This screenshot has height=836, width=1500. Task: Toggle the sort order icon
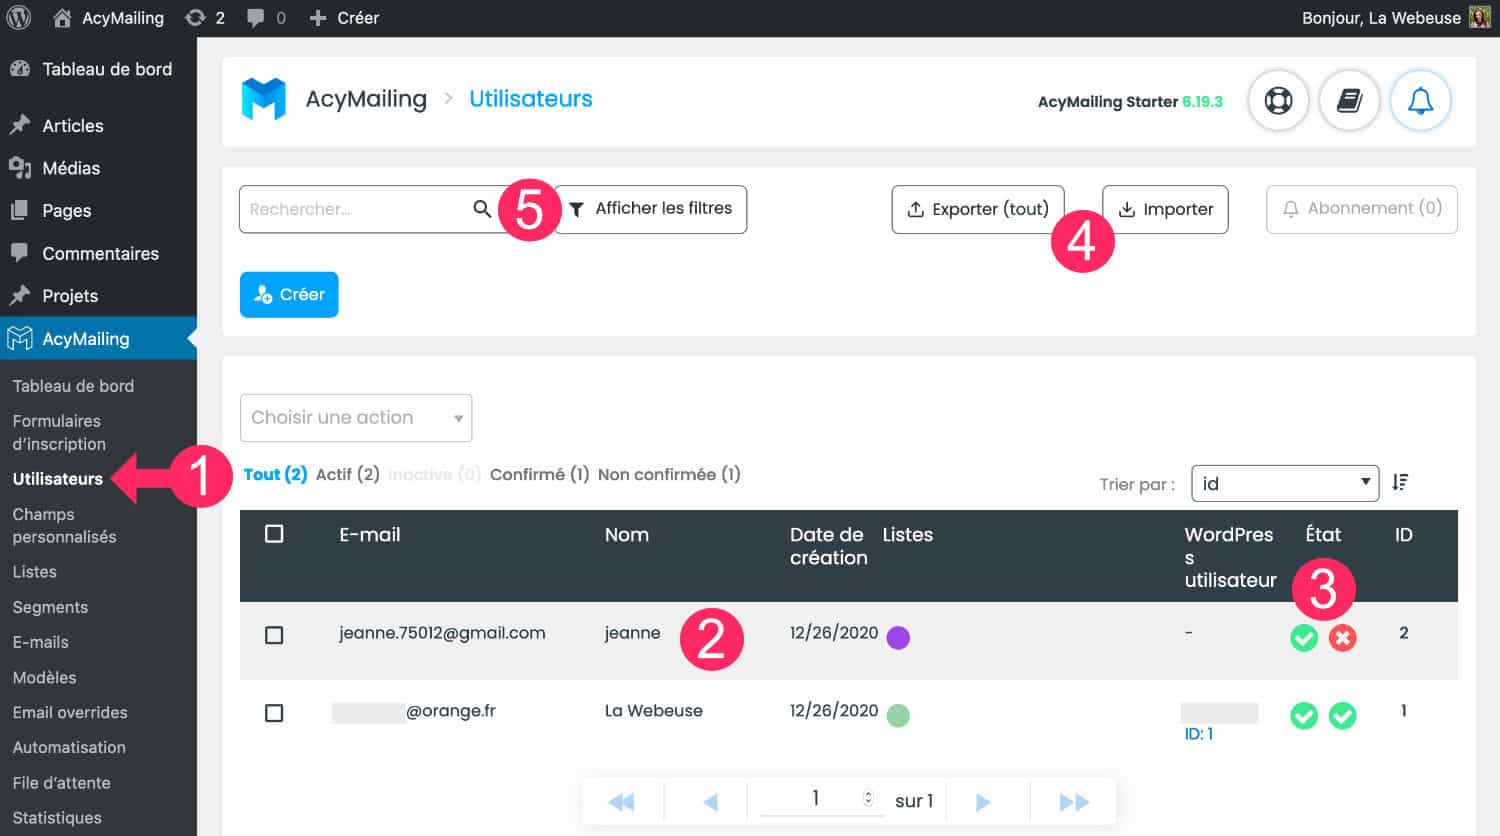(x=1400, y=482)
